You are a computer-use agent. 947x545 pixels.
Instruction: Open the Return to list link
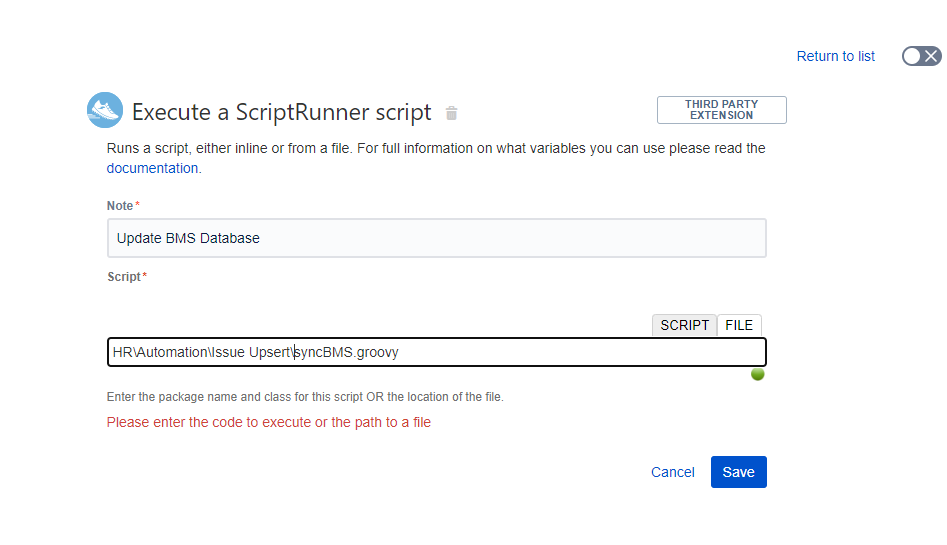pos(835,56)
